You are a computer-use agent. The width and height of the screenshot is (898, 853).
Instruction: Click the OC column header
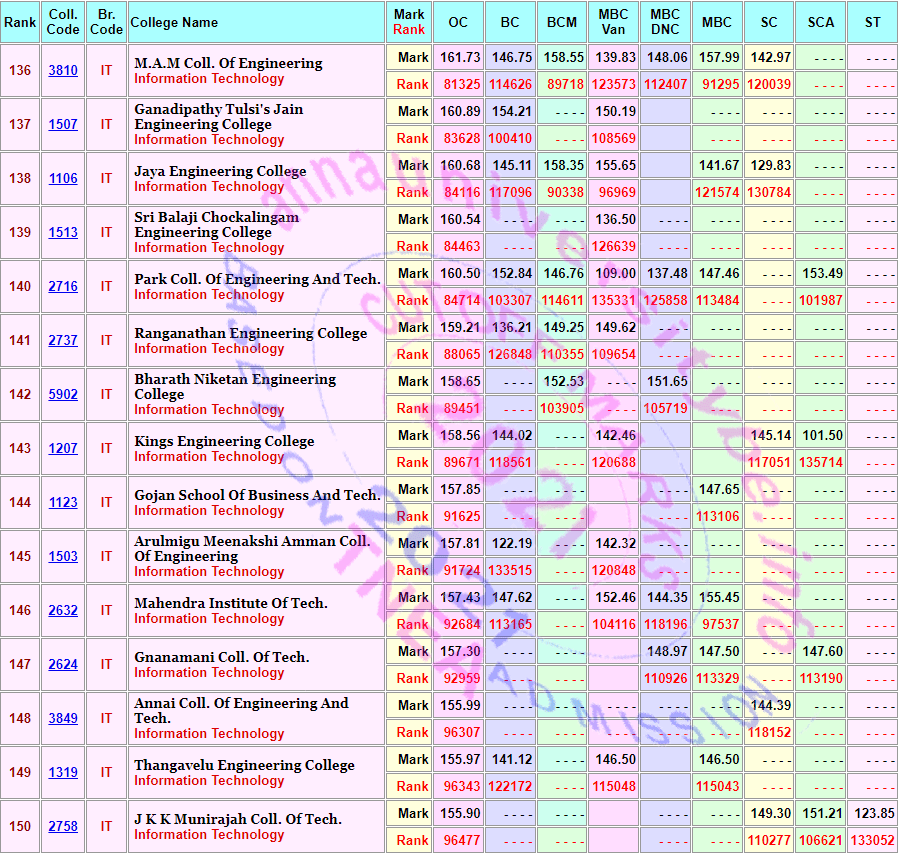[x=458, y=22]
